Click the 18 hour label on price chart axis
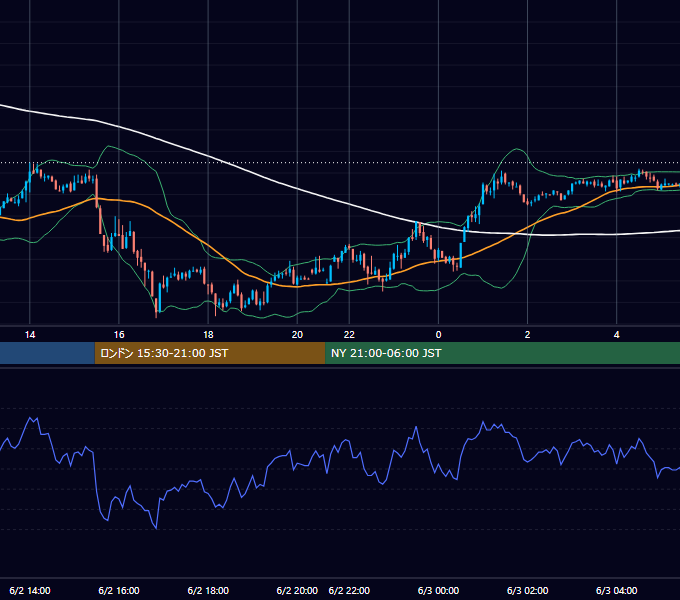Image resolution: width=680 pixels, height=600 pixels. 208,335
